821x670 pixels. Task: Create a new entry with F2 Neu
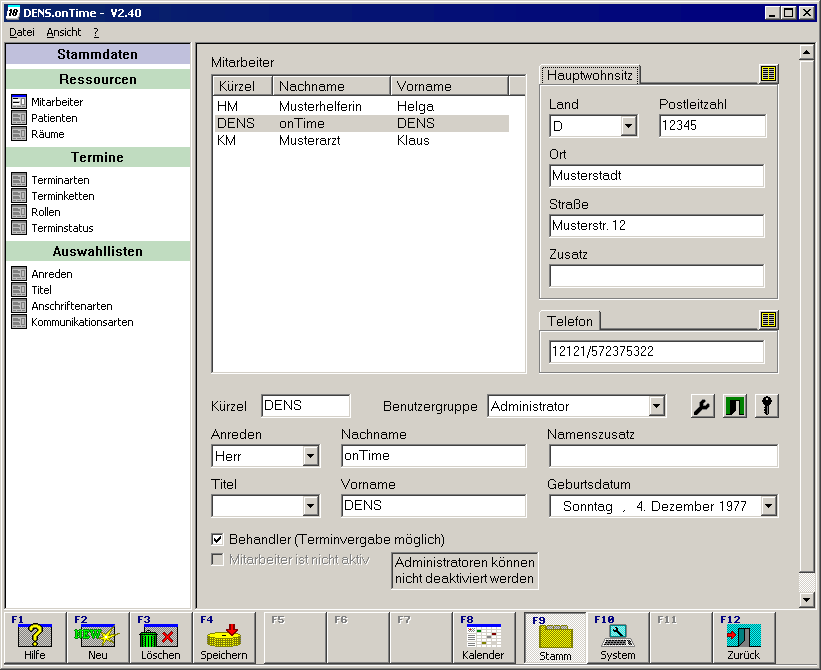[x=98, y=637]
